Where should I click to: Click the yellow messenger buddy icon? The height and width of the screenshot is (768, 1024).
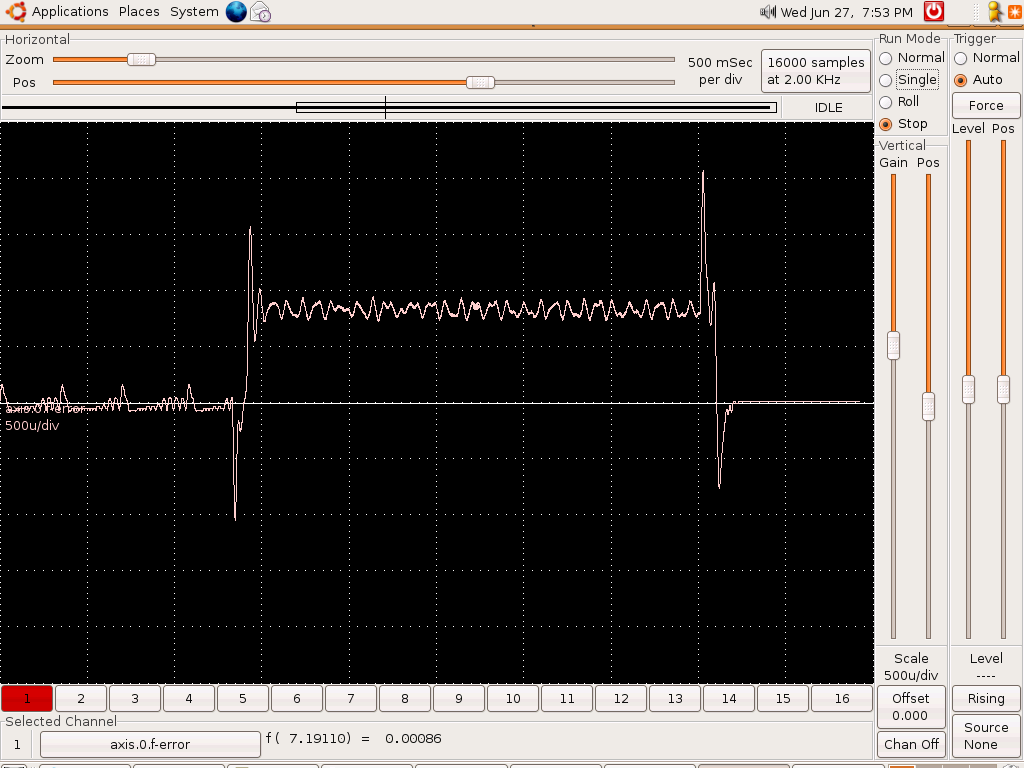point(995,12)
